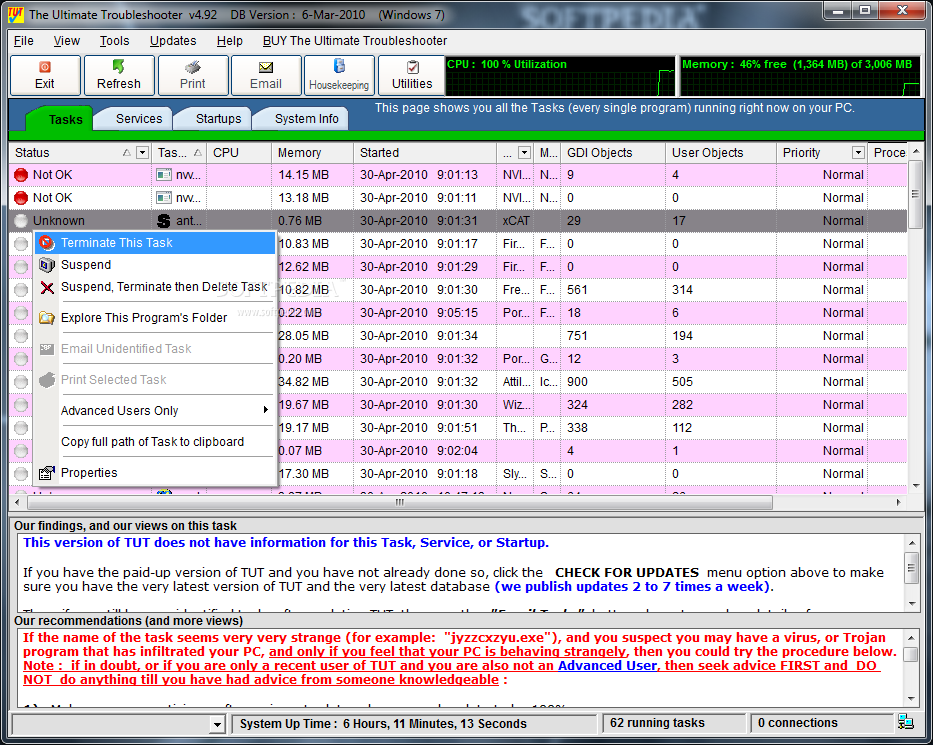Open the Tools menu
This screenshot has height=745, width=933.
[x=114, y=40]
